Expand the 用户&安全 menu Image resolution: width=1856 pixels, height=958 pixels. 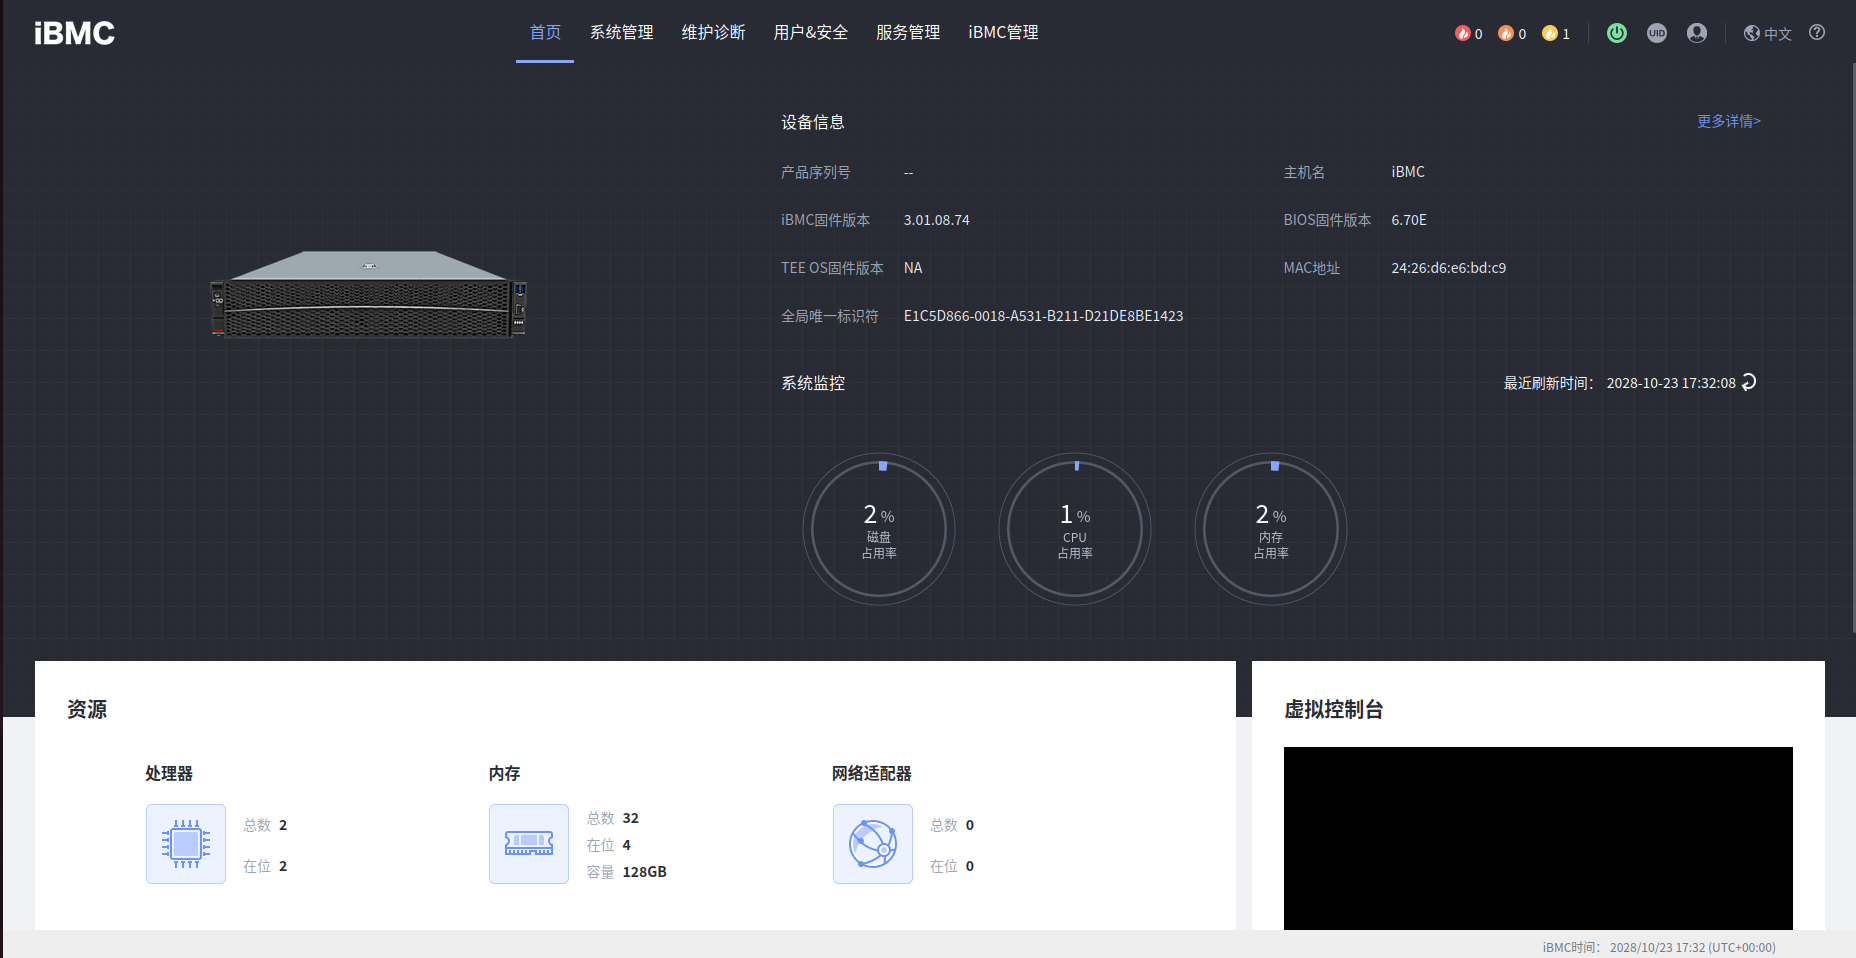click(810, 32)
